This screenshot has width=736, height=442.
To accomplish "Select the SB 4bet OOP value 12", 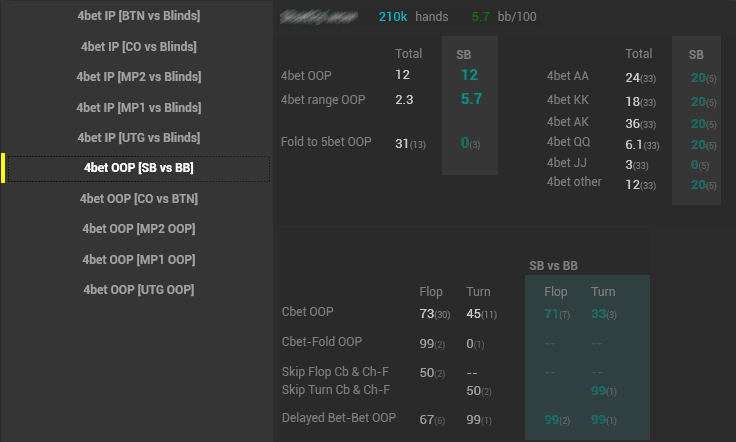I will [x=469, y=75].
